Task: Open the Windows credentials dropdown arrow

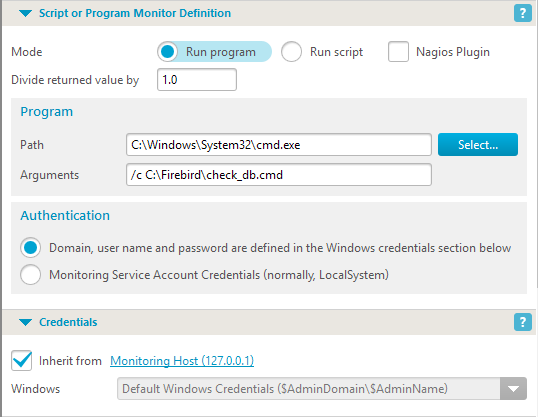Action: [513, 389]
